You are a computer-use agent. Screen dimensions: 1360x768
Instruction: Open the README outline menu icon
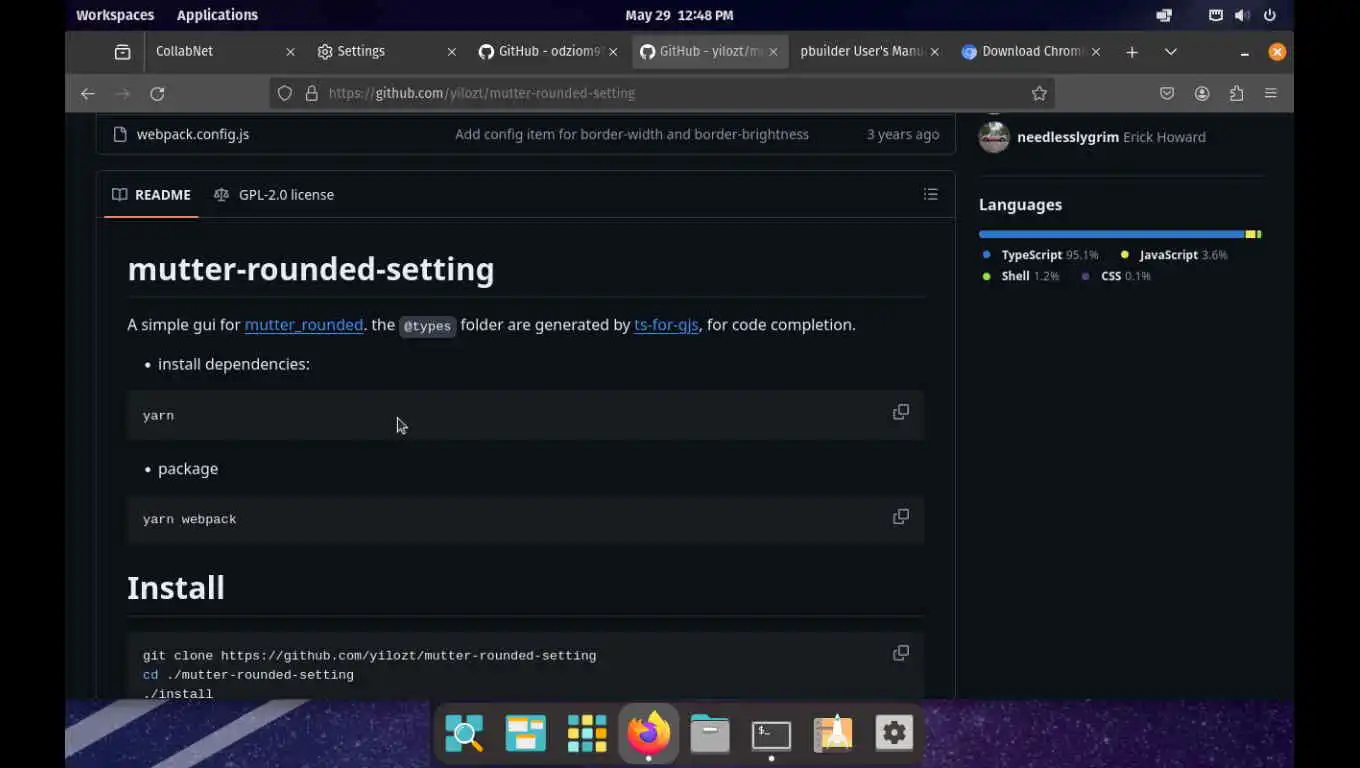(x=931, y=194)
